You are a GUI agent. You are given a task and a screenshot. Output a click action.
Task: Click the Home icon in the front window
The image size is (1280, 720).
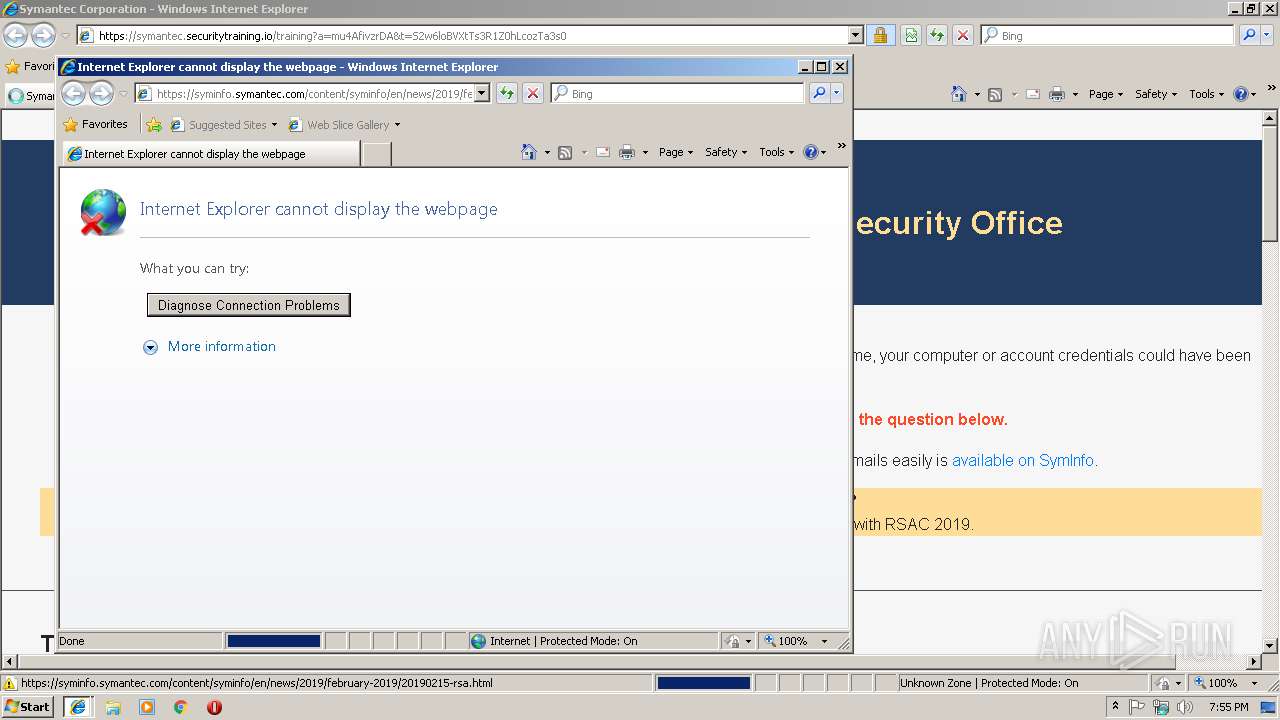(529, 152)
